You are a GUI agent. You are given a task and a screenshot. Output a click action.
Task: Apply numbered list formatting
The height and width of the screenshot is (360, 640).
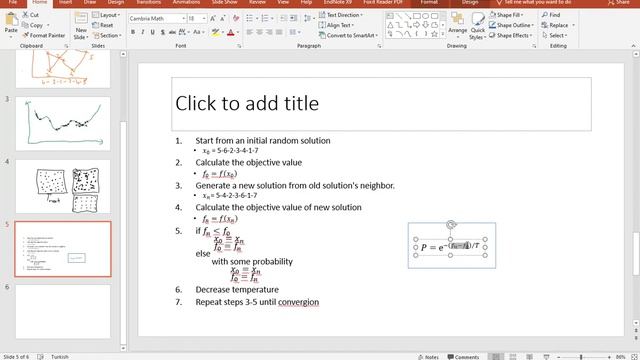click(x=264, y=18)
